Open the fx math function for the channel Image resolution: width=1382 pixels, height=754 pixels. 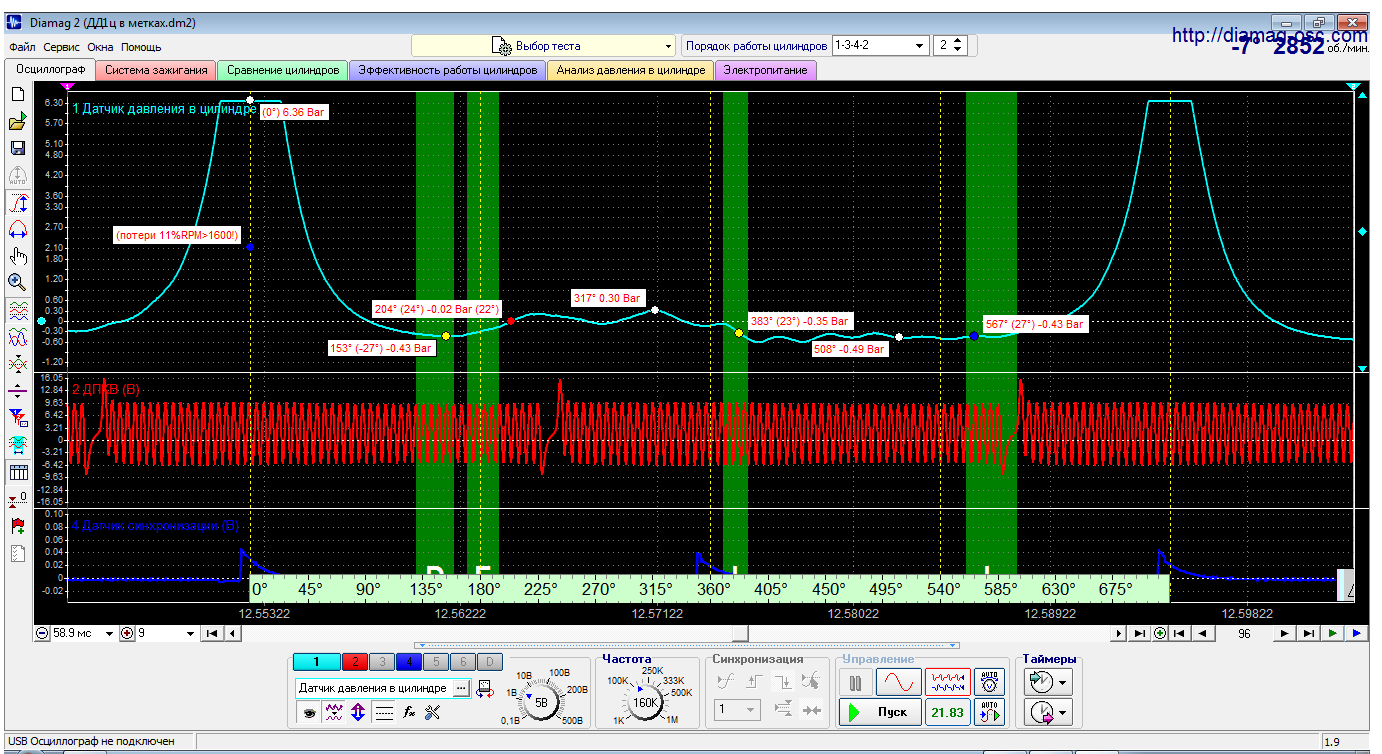[x=409, y=712]
